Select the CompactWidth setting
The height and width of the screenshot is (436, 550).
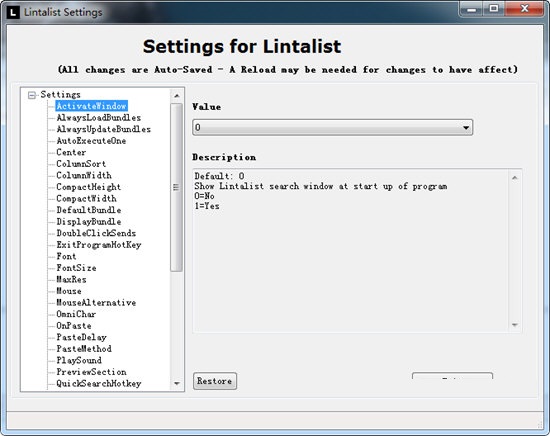(86, 199)
